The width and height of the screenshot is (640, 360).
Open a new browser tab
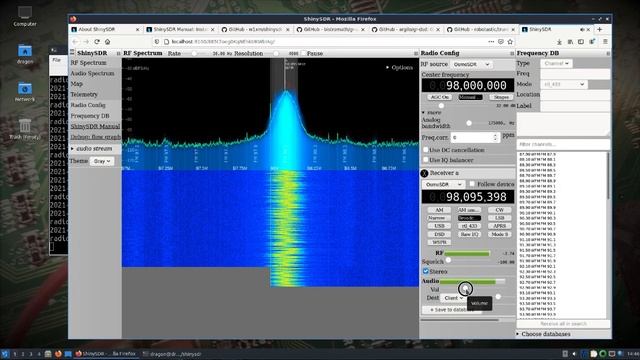[x=600, y=29]
